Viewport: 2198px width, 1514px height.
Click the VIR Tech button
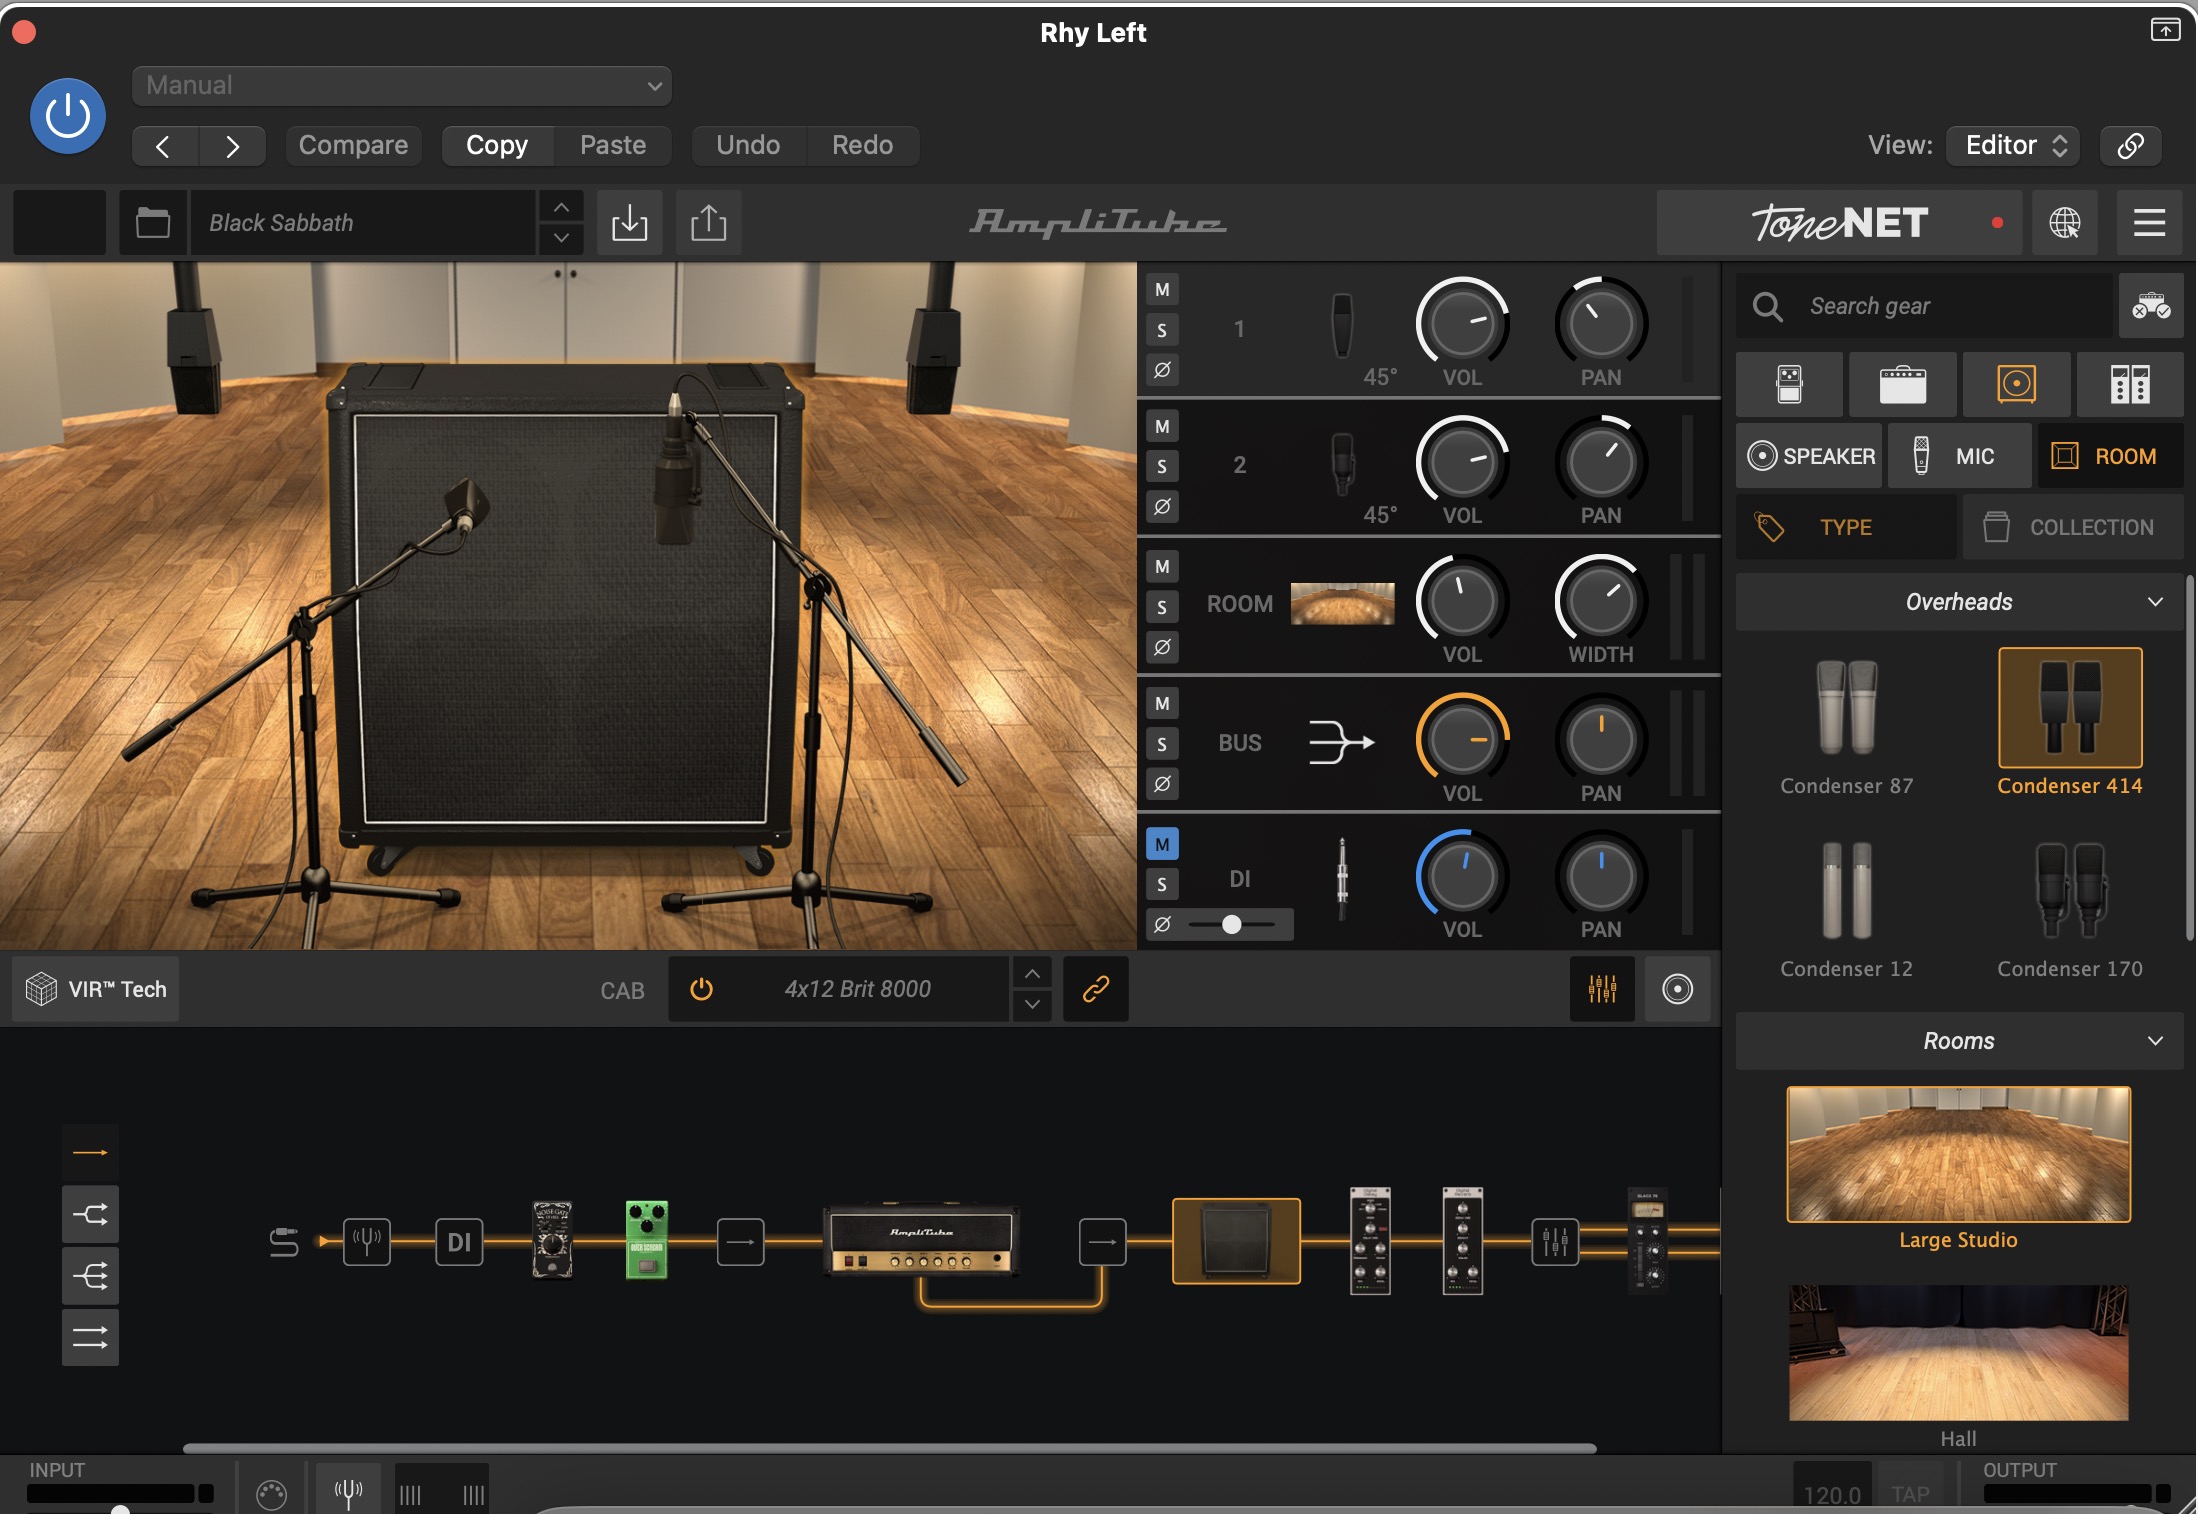point(96,989)
